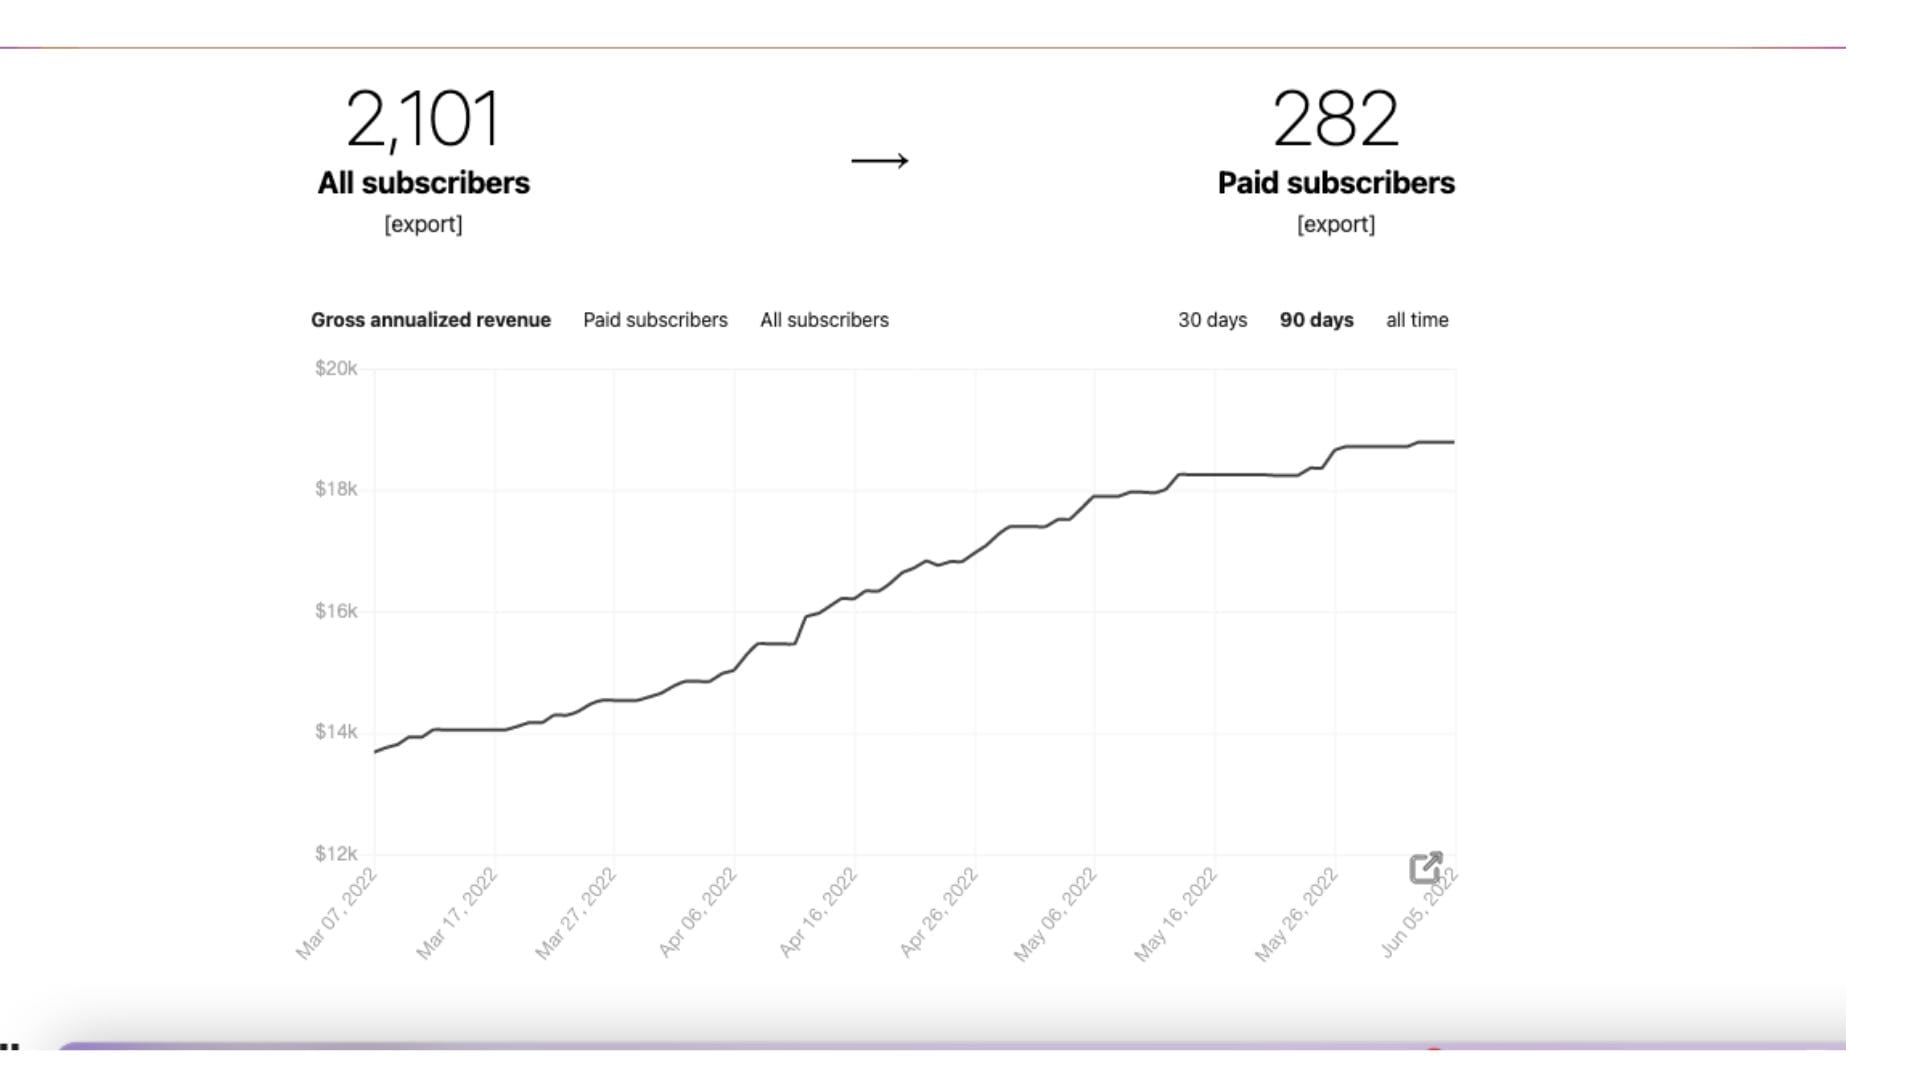Show the All subscribers chart tab
1920x1080 pixels.
(824, 320)
